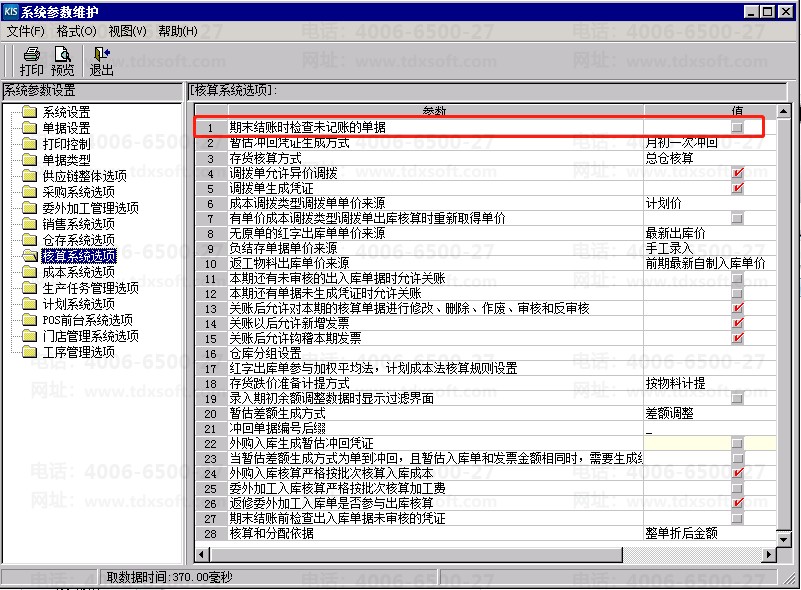This screenshot has width=801, height=590.
Task: Click the 冲回单据编号后缀 value field
Action: [x=708, y=428]
